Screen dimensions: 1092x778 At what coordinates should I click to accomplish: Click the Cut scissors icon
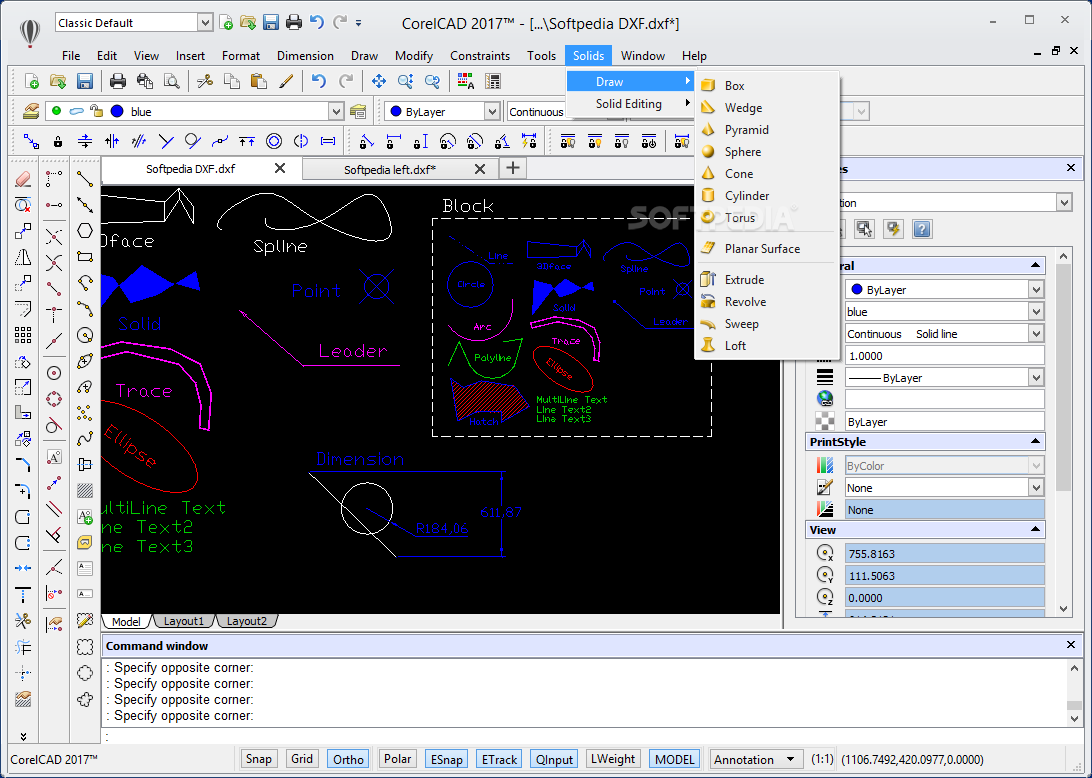[x=205, y=81]
